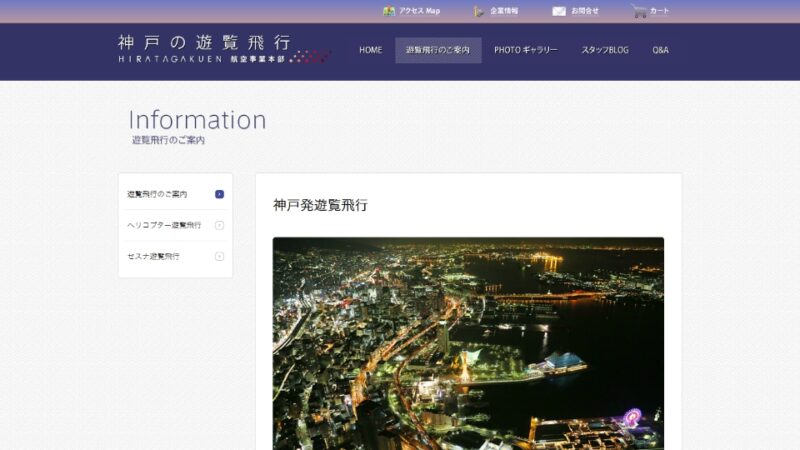800x450 pixels.
Task: Open the スタッフBLOG menu item
Action: coord(605,50)
